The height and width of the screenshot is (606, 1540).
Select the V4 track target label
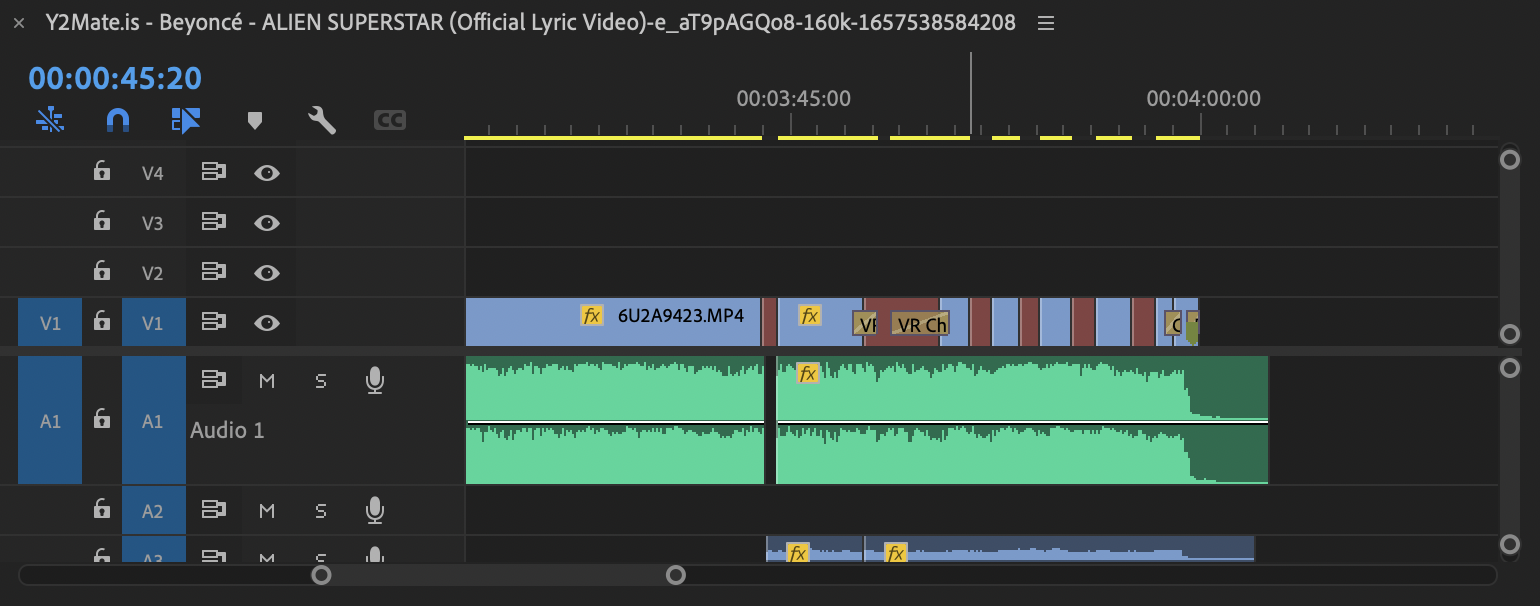(153, 173)
